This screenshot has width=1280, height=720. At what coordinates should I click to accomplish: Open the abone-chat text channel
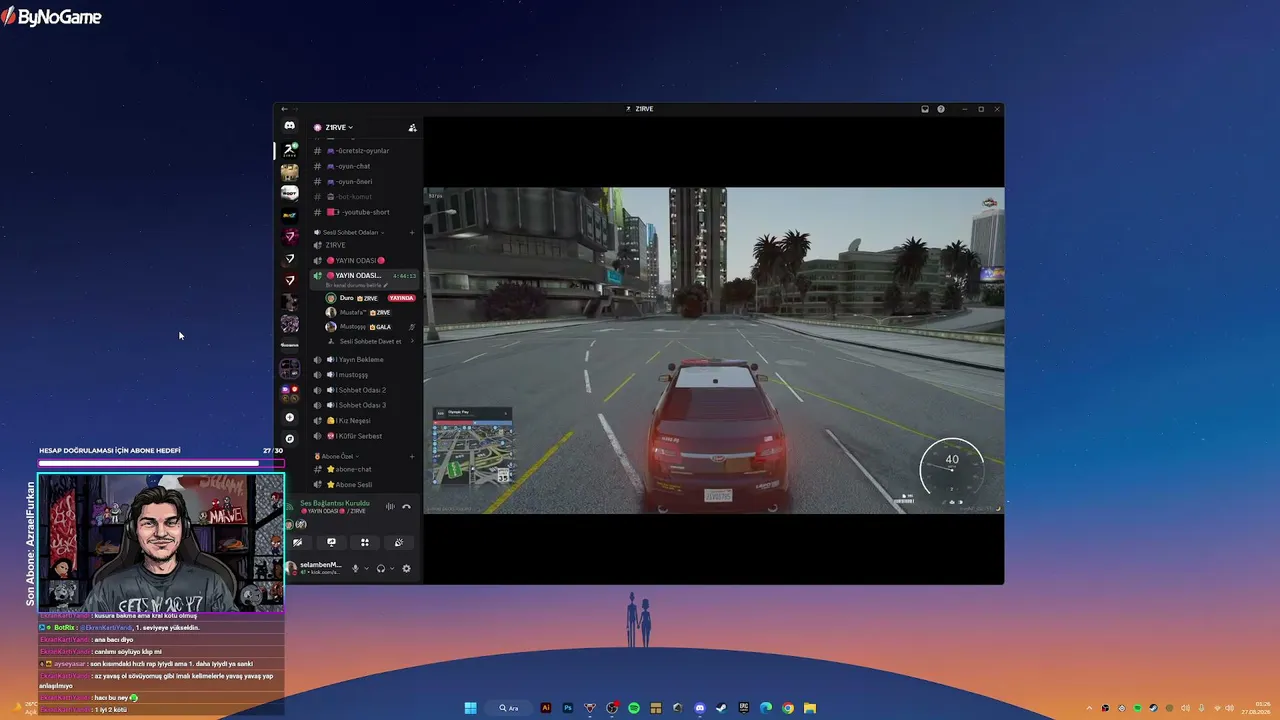click(365, 469)
